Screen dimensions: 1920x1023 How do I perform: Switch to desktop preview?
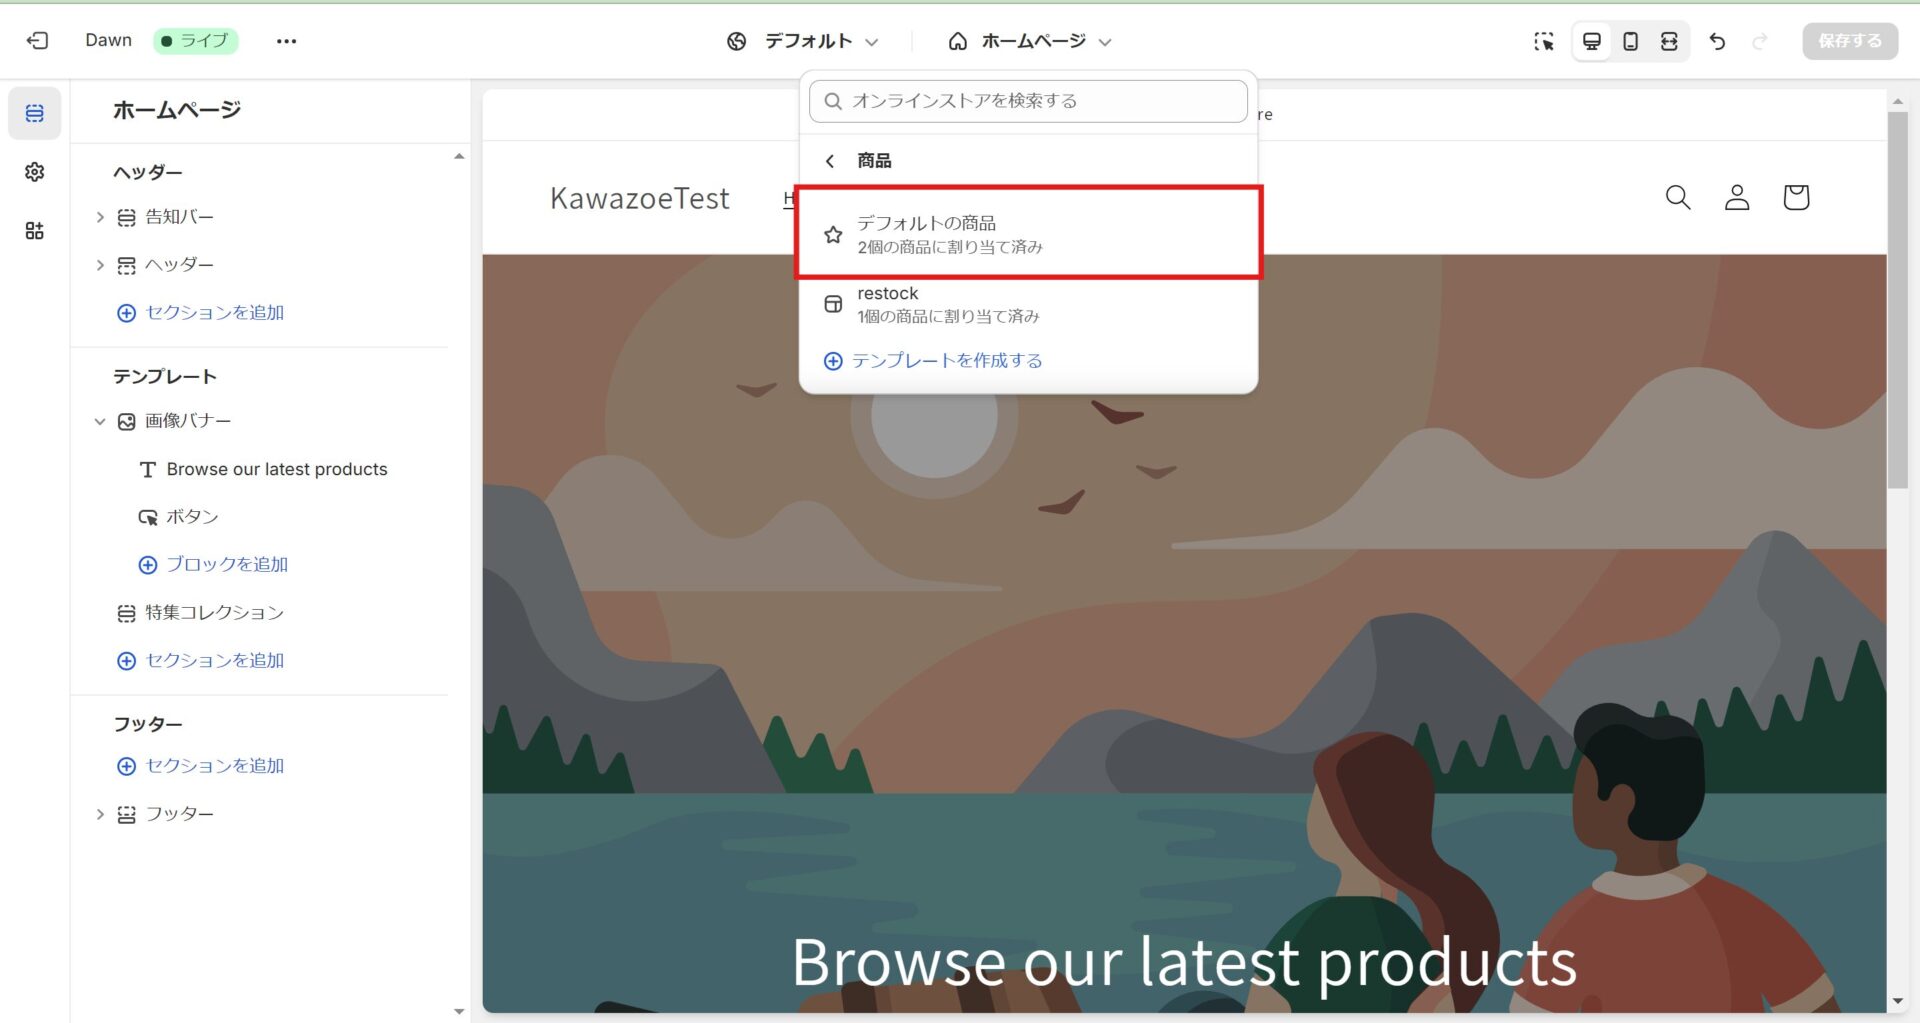[x=1592, y=41]
